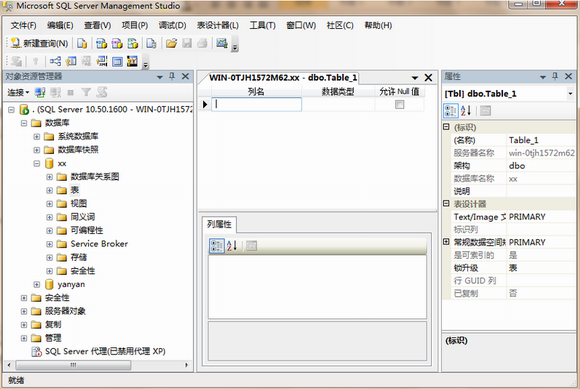Select the Service Broker folder

click(x=99, y=244)
